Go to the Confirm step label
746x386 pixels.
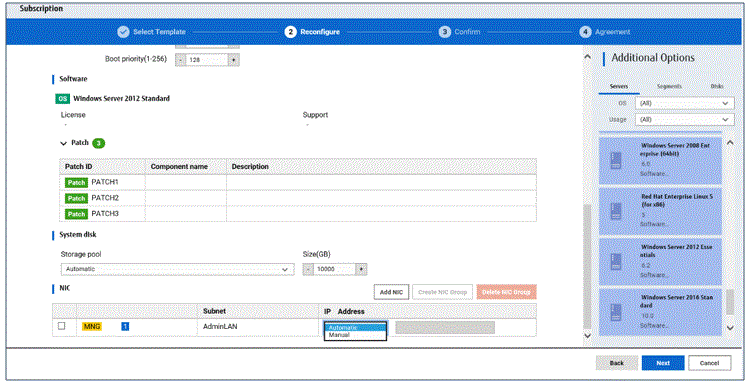pyautogui.click(x=467, y=32)
